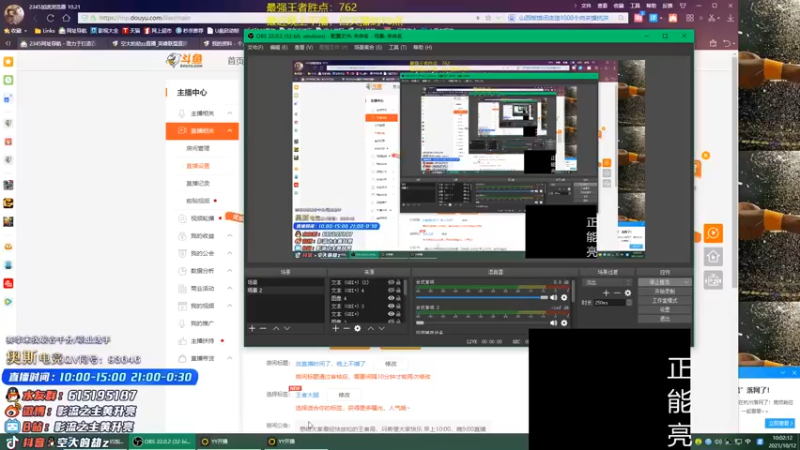The width and height of the screenshot is (800, 450).
Task: Open browser 工具 menu
Action: pos(635,6)
